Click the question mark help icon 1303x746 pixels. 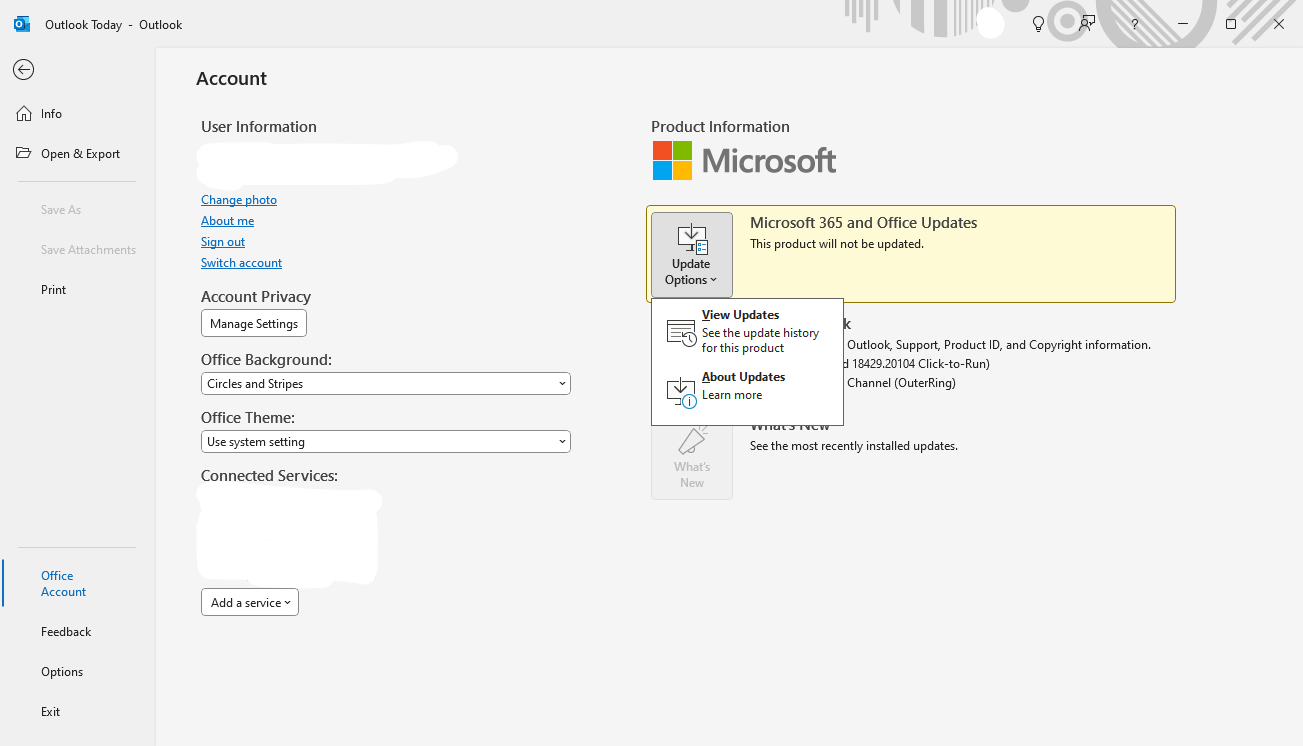point(1135,24)
